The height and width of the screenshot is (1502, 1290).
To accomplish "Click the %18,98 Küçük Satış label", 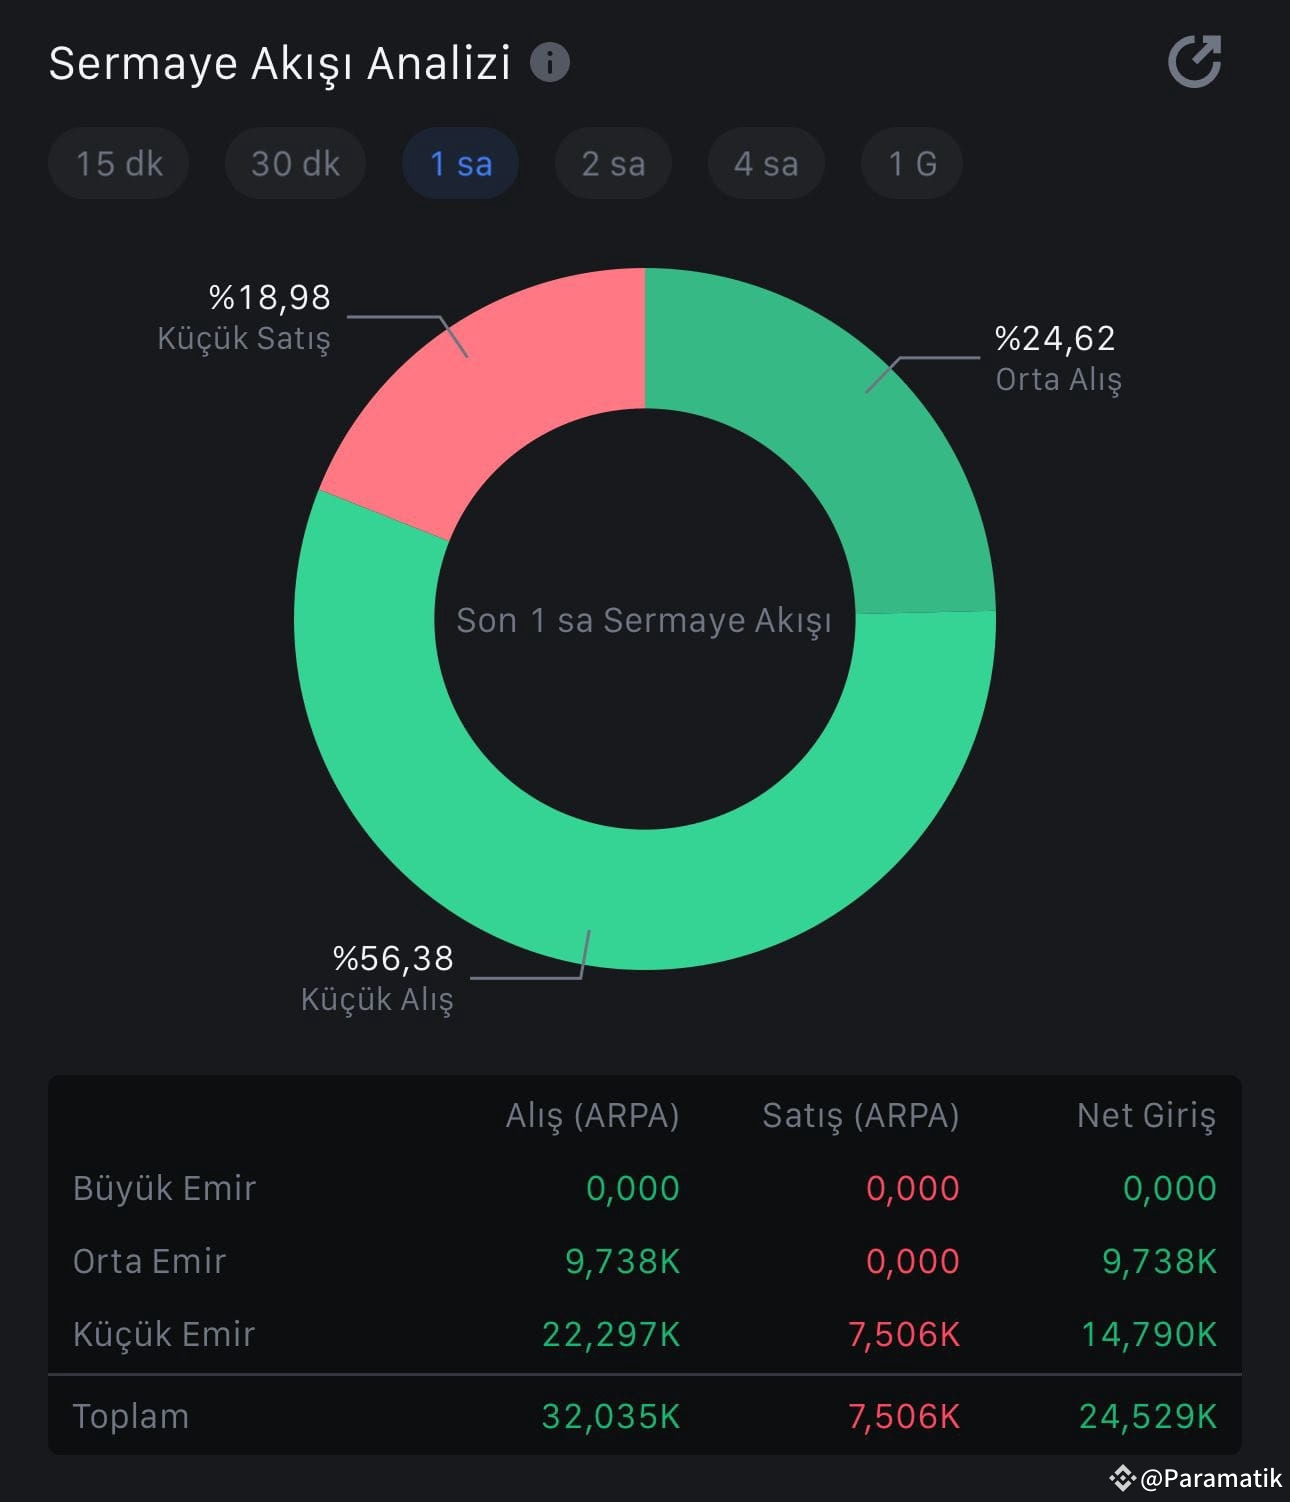I will 245,317.
